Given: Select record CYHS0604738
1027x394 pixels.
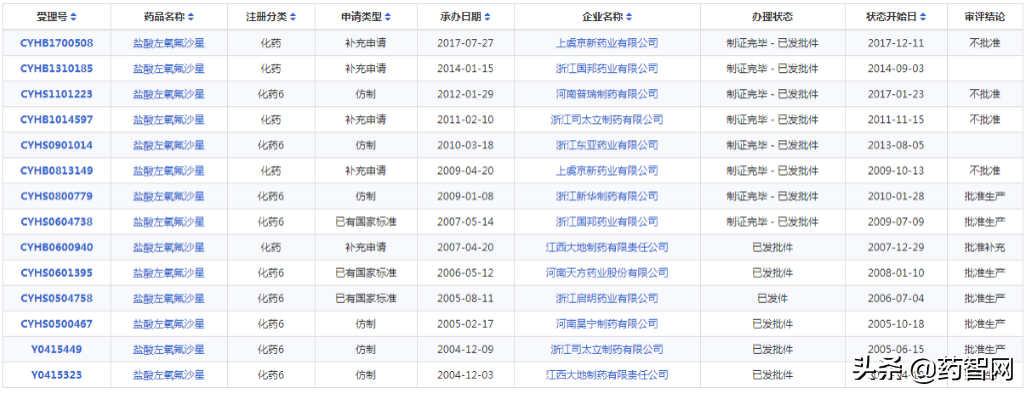Looking at the screenshot, I should coord(56,222).
